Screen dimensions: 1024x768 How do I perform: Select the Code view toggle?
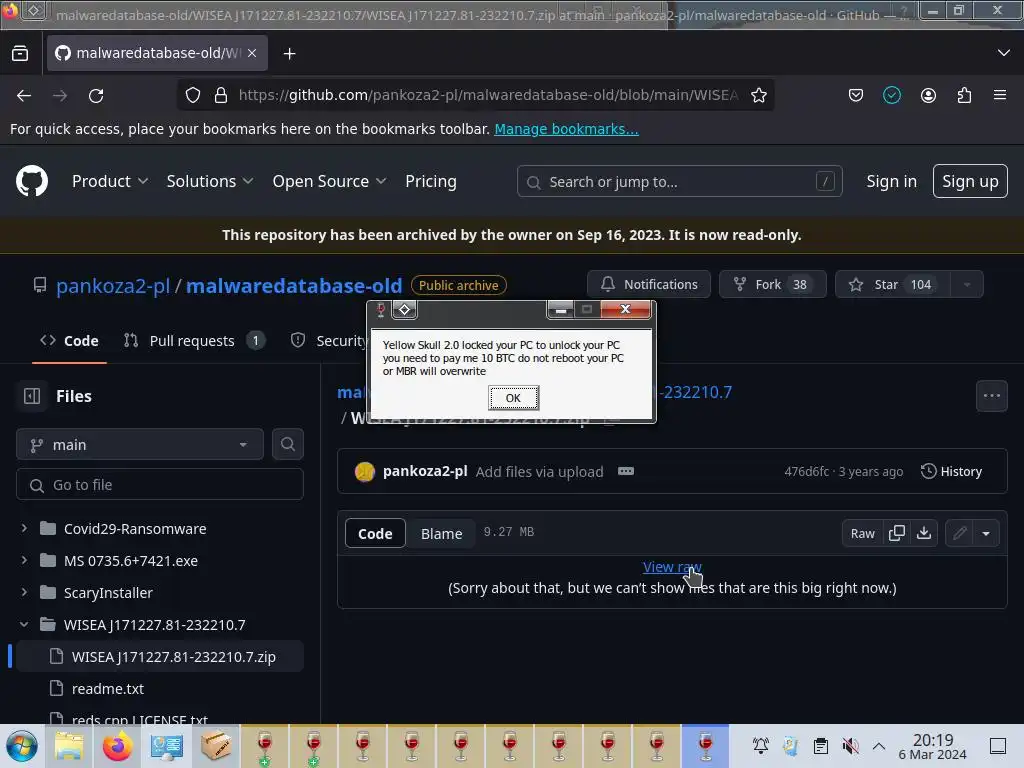point(375,533)
